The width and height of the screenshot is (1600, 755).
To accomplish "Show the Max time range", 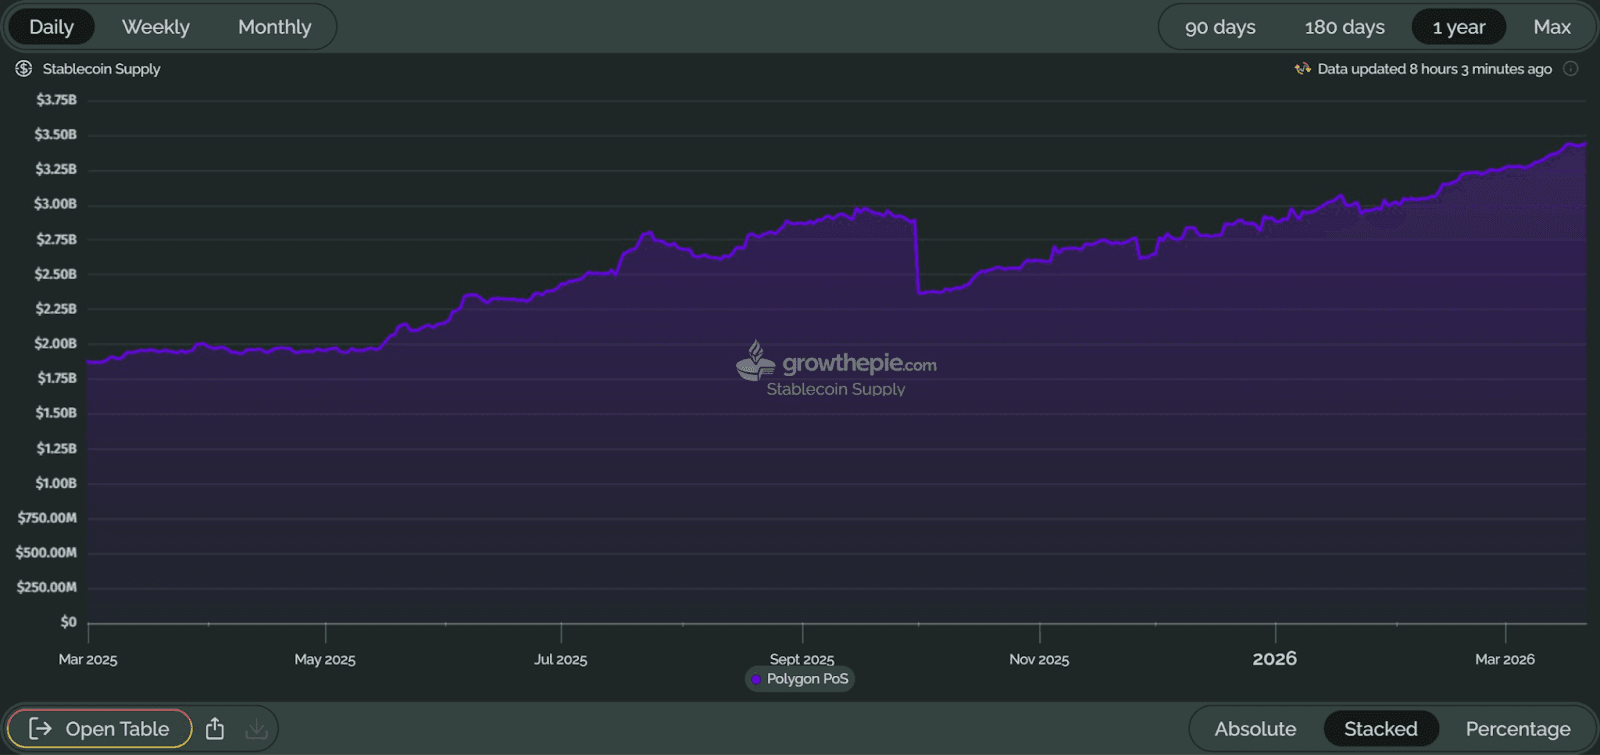I will coord(1551,27).
